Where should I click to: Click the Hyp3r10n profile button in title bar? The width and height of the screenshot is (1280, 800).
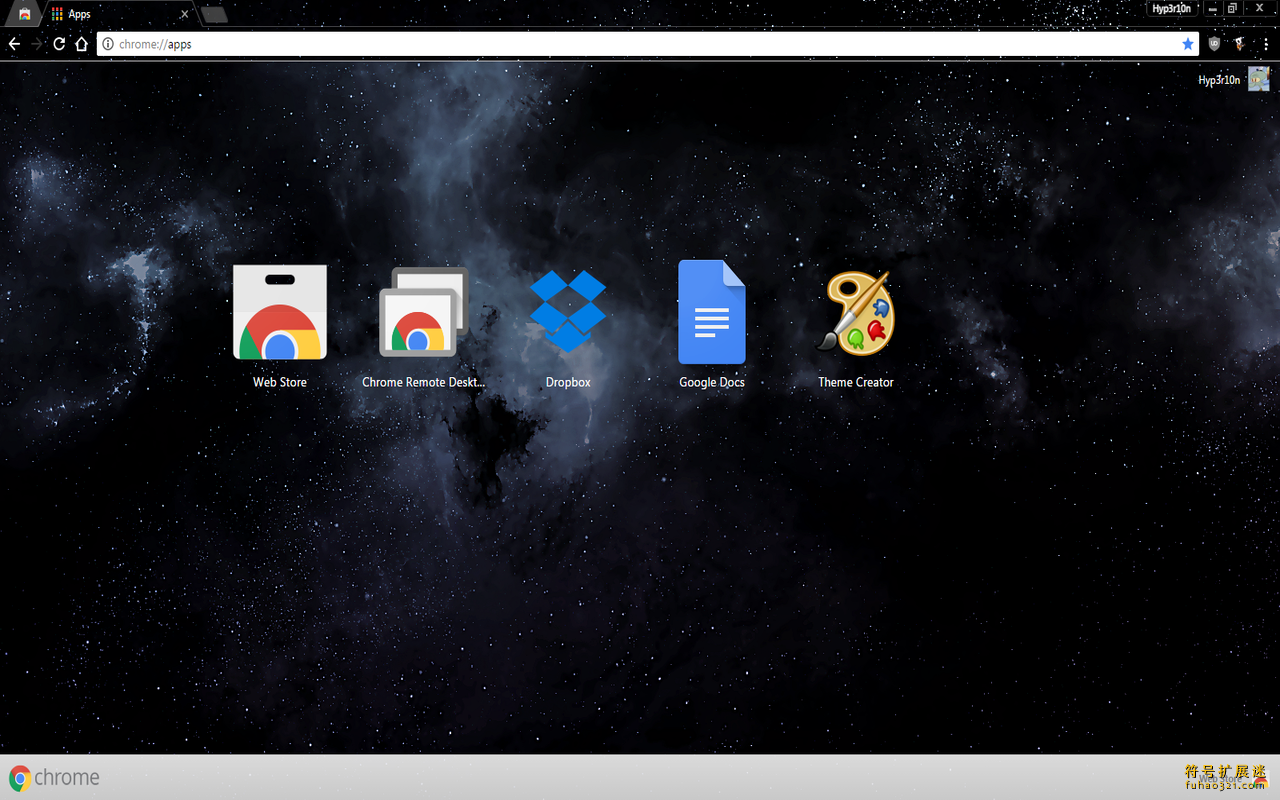[1171, 9]
